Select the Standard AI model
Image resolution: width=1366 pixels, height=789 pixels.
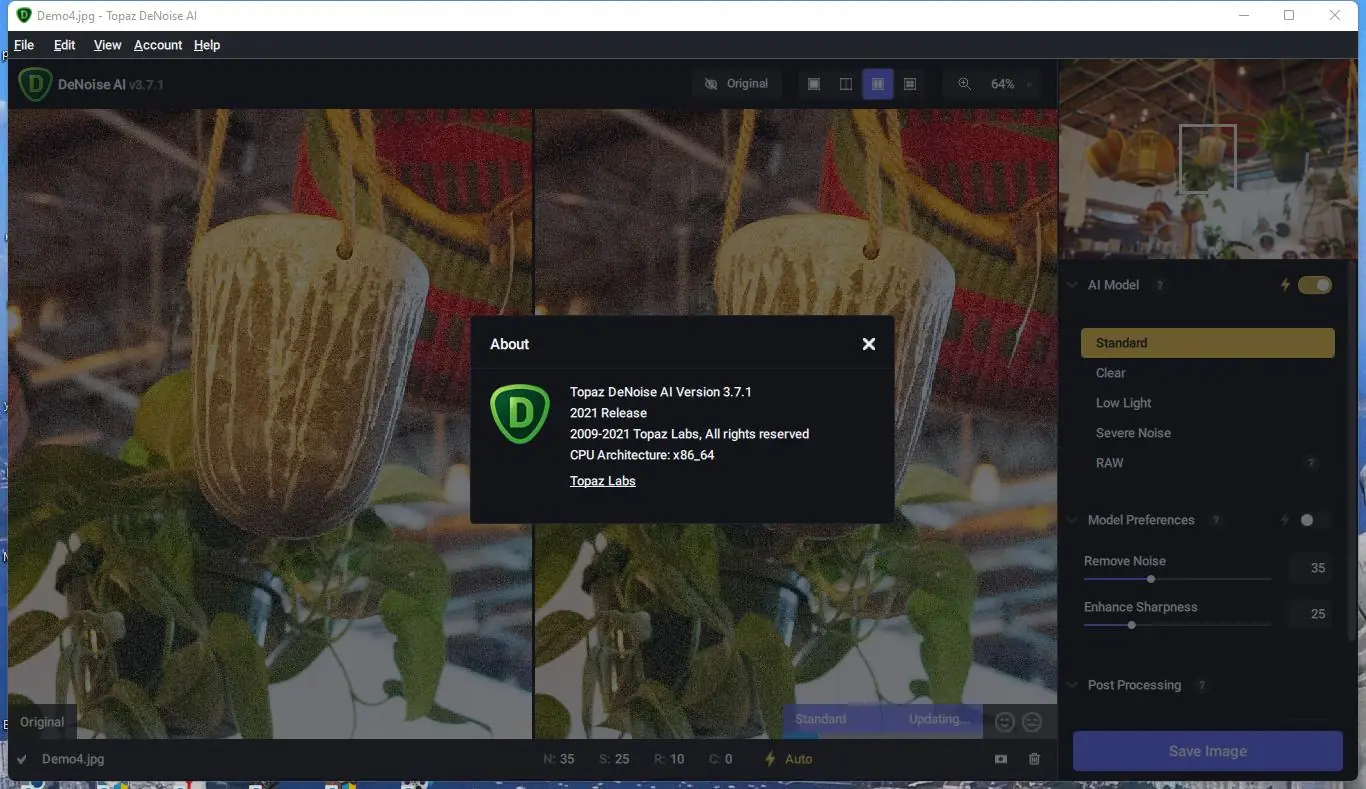(1208, 343)
